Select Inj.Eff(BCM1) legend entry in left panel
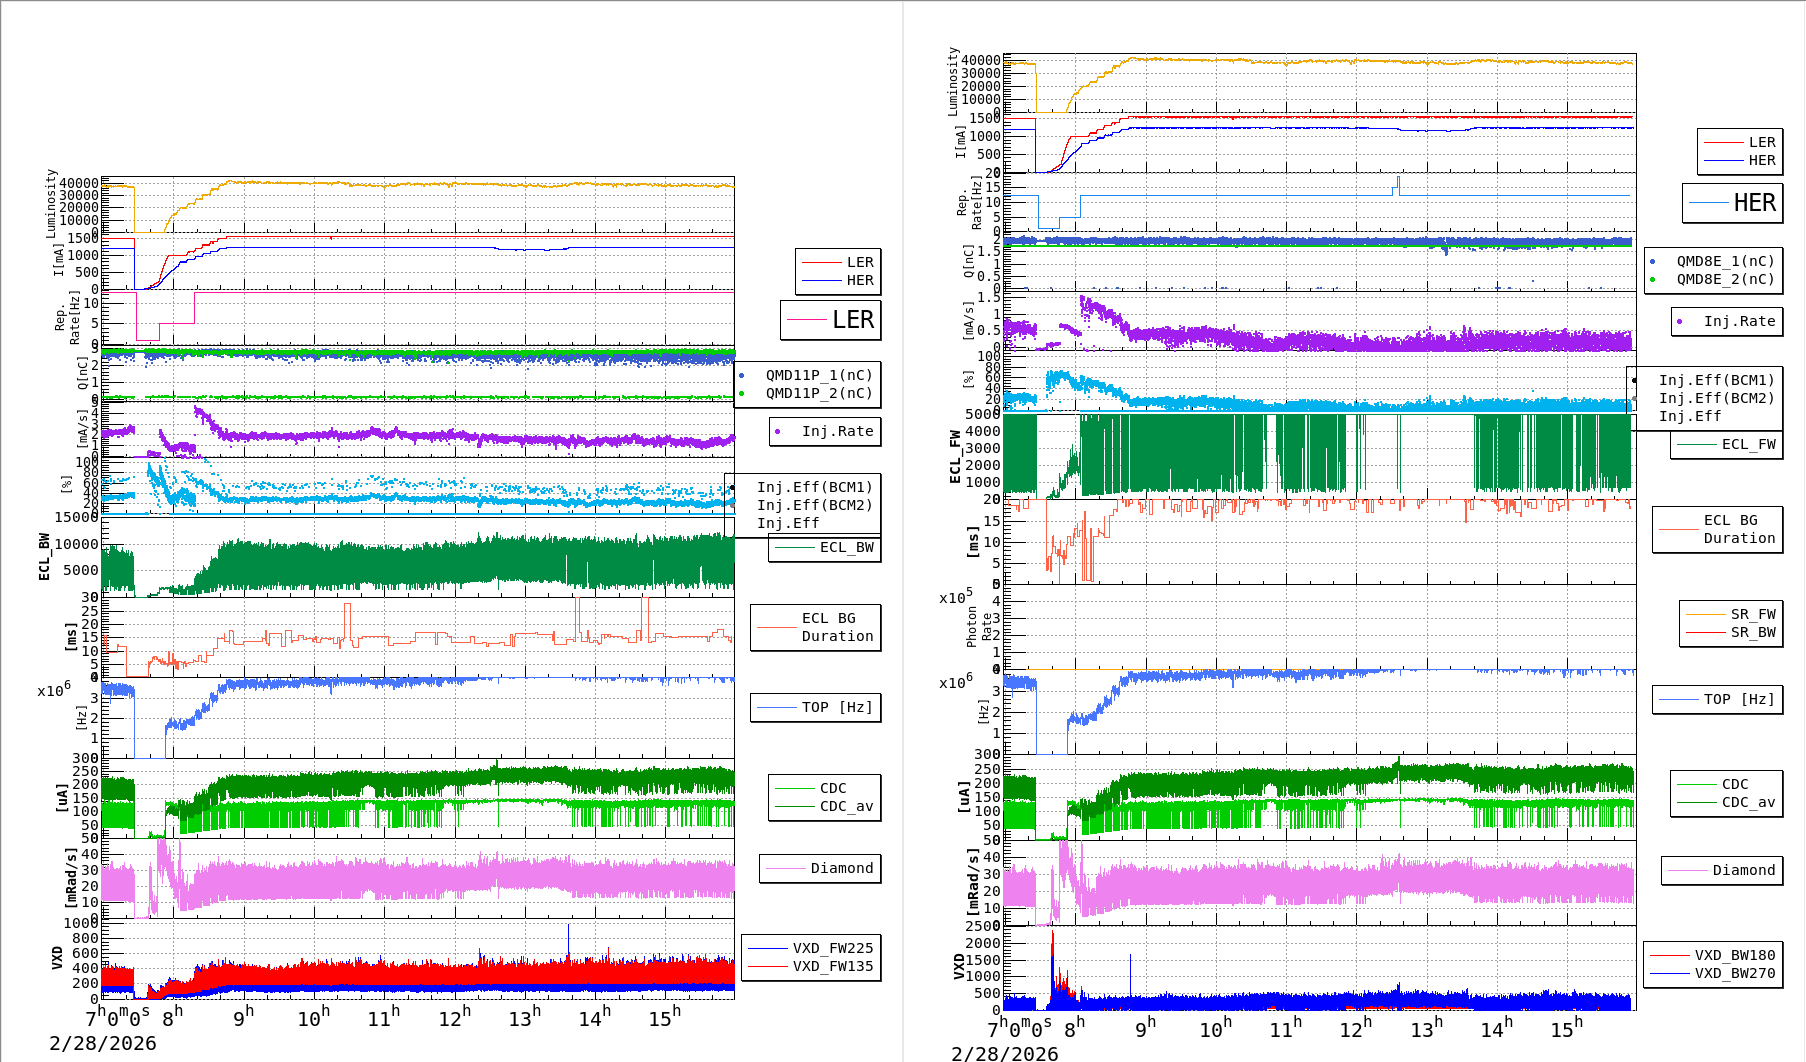The height and width of the screenshot is (1062, 1806). tap(814, 487)
